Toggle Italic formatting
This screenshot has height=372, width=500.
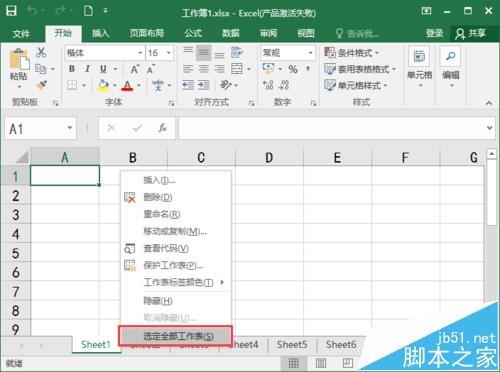pyautogui.click(x=87, y=69)
